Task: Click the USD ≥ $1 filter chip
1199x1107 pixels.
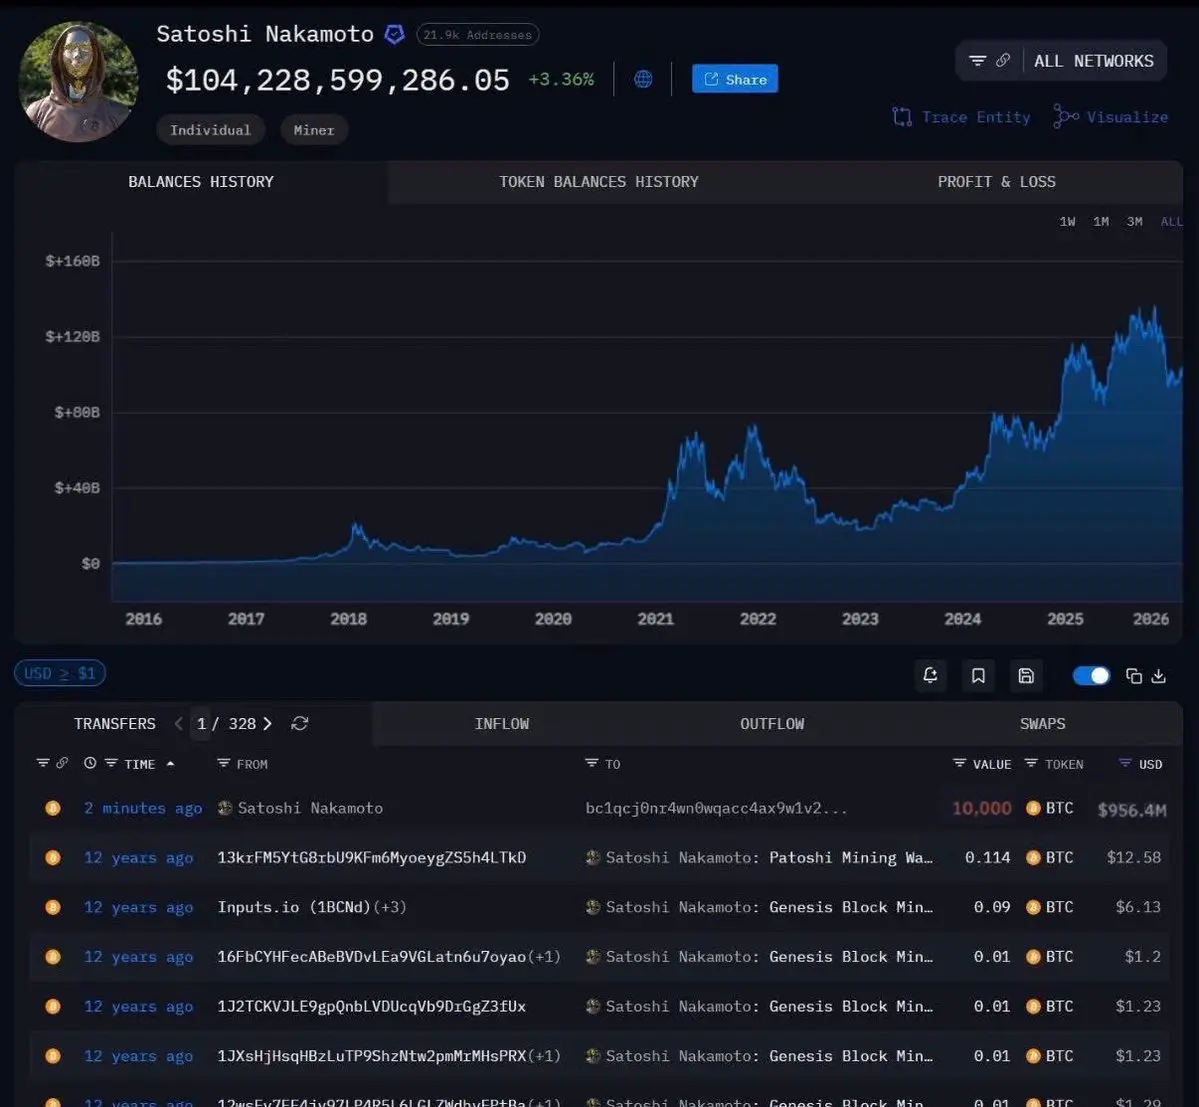Action: pyautogui.click(x=60, y=673)
